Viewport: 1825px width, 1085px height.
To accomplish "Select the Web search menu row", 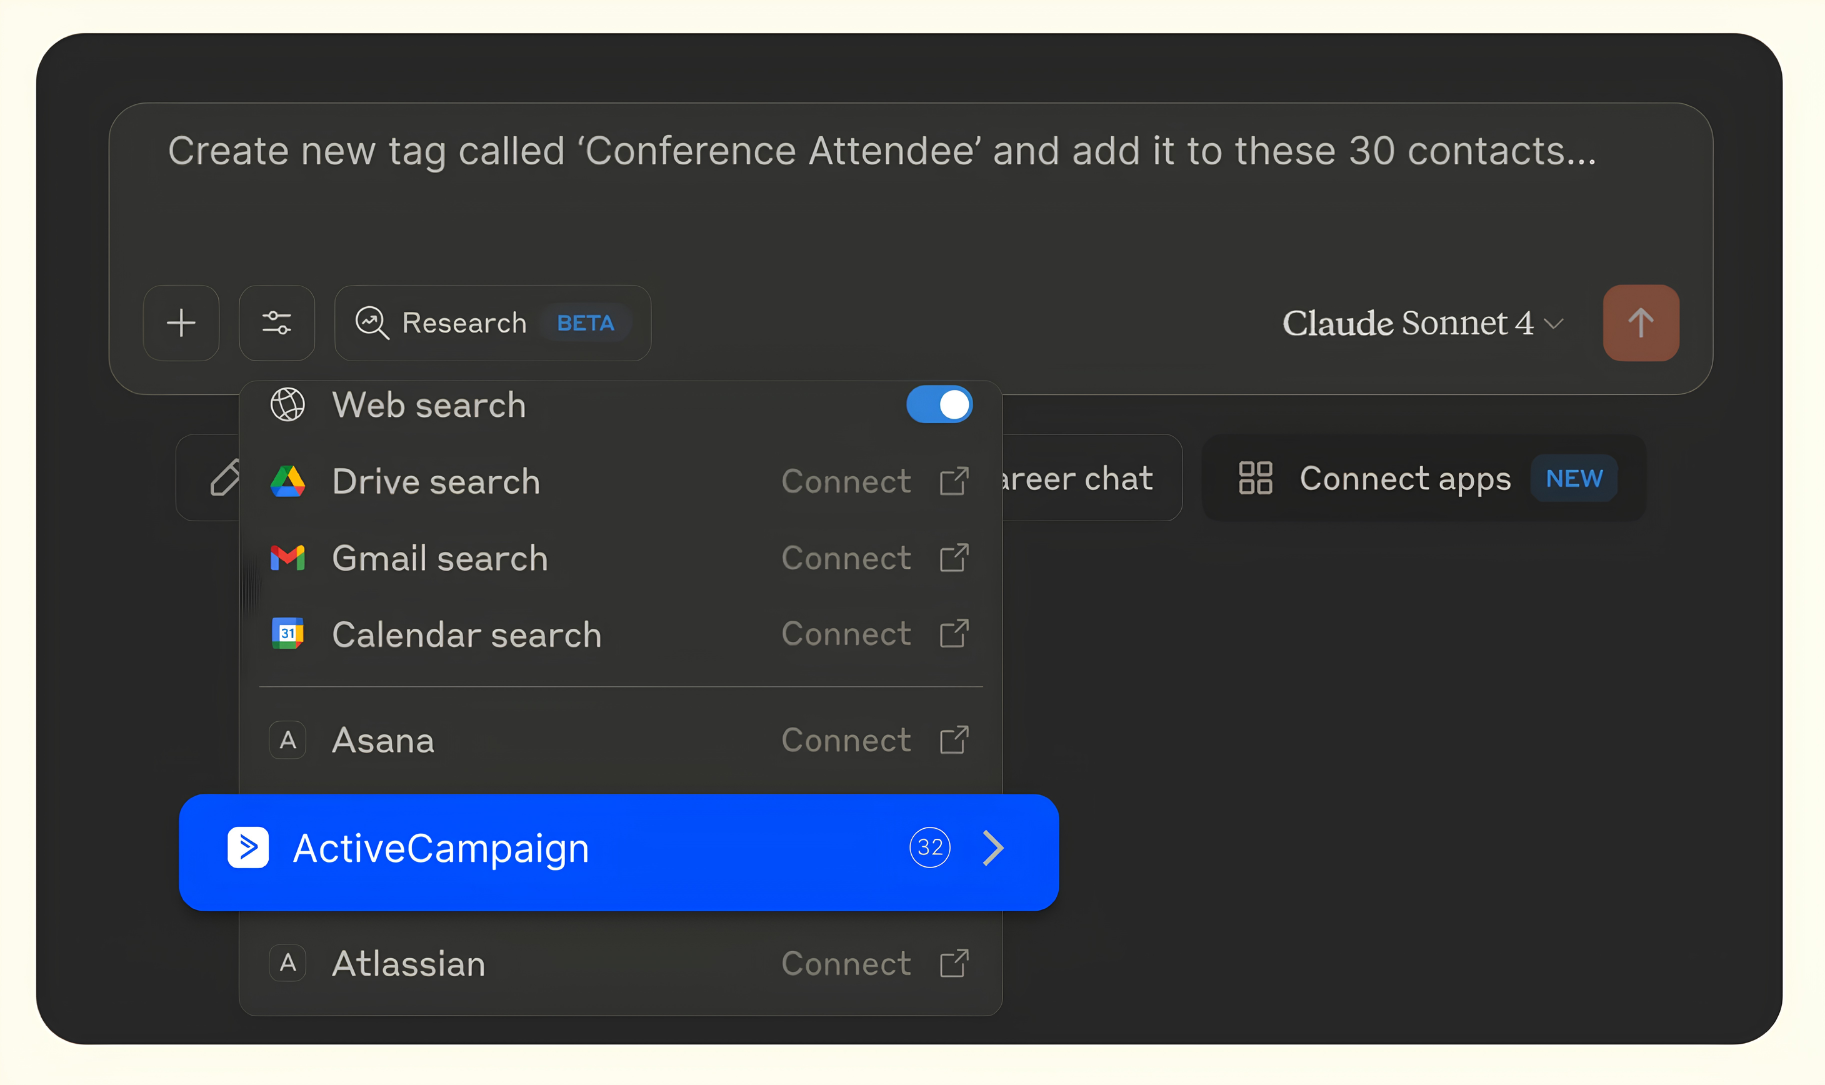I will click(x=620, y=405).
